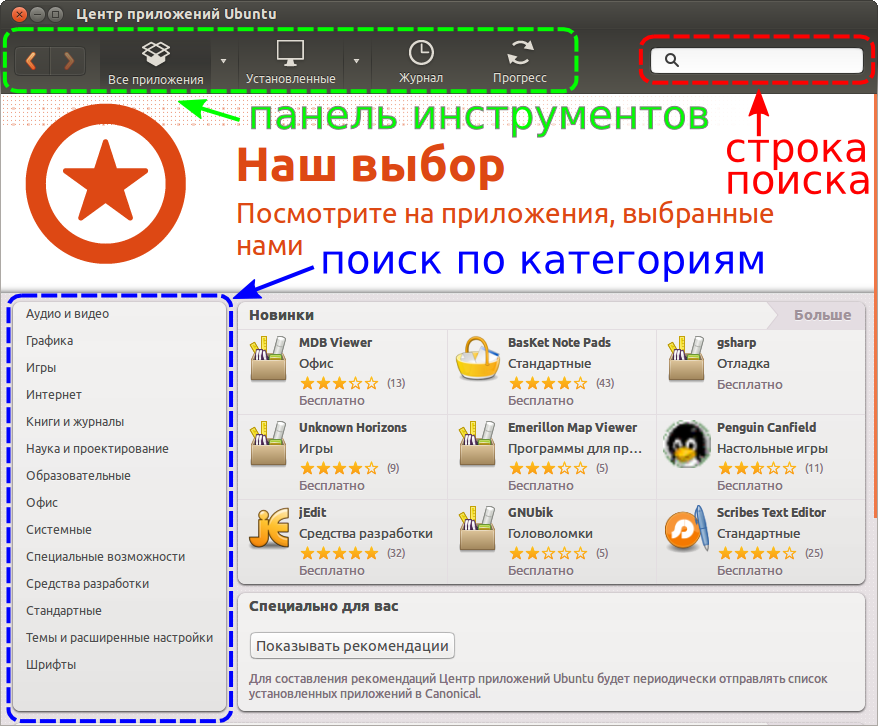Go back with the left arrow button
Image resolution: width=878 pixels, height=726 pixels.
(31, 60)
